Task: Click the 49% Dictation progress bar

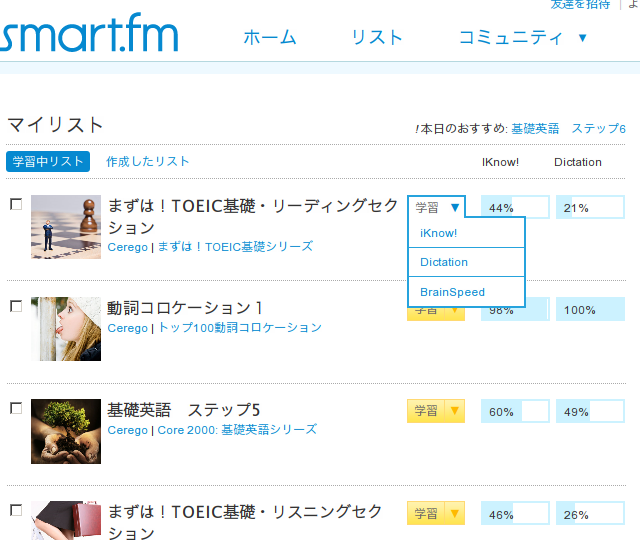Action: point(590,411)
